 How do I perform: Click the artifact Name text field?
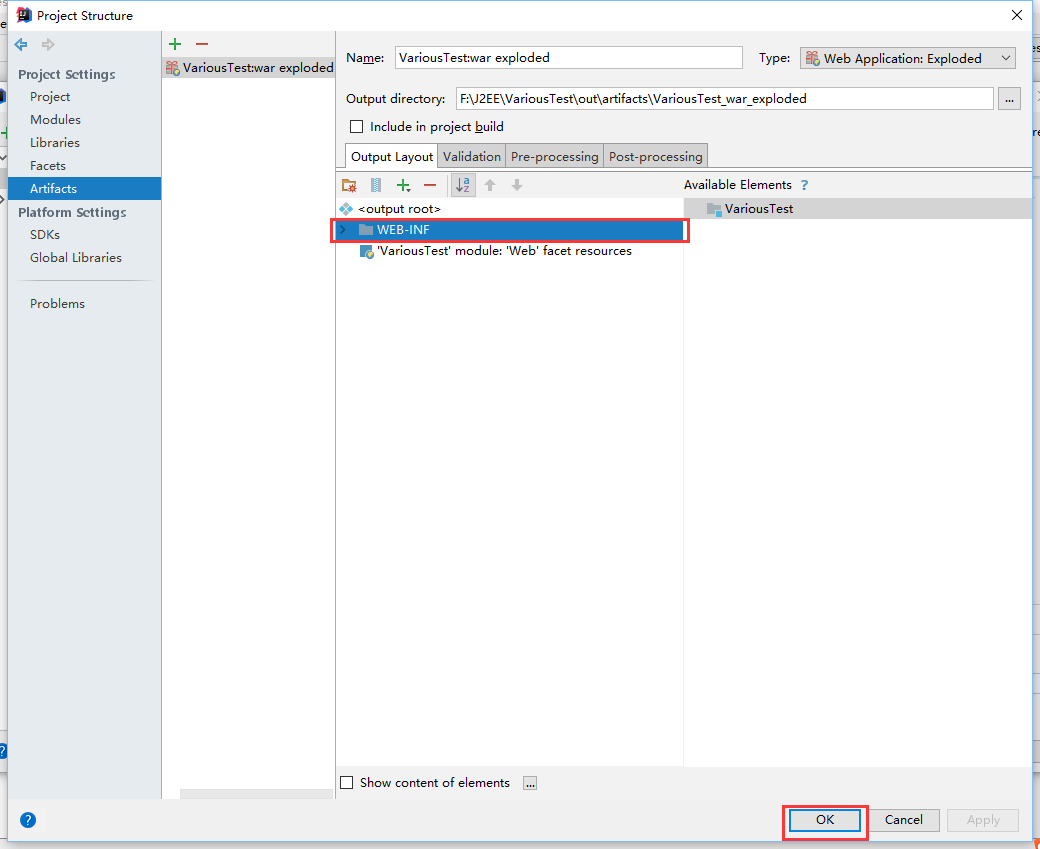click(x=568, y=58)
